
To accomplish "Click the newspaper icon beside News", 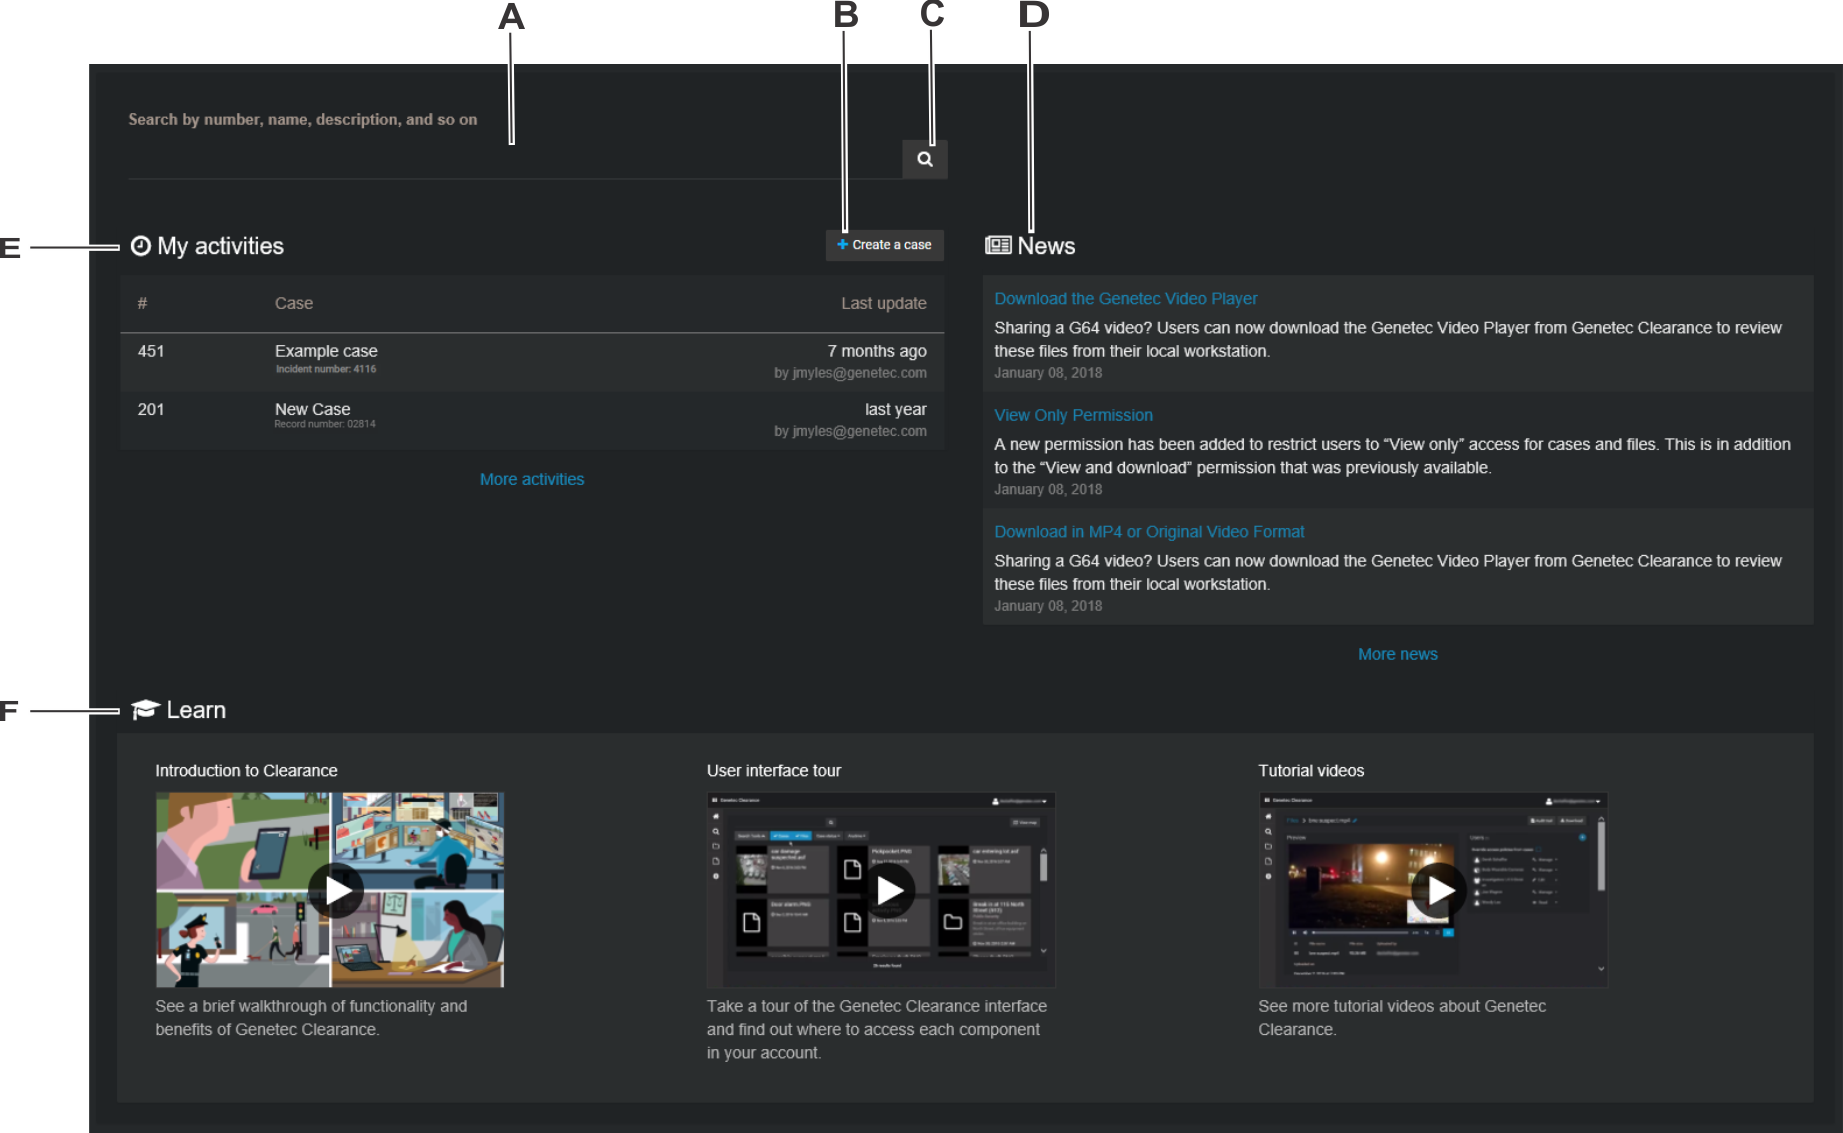I will [999, 245].
